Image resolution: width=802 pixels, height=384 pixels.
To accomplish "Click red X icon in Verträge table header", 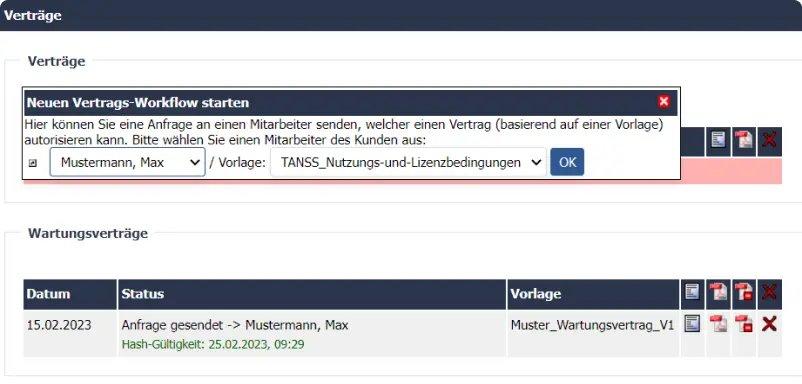I will click(769, 139).
